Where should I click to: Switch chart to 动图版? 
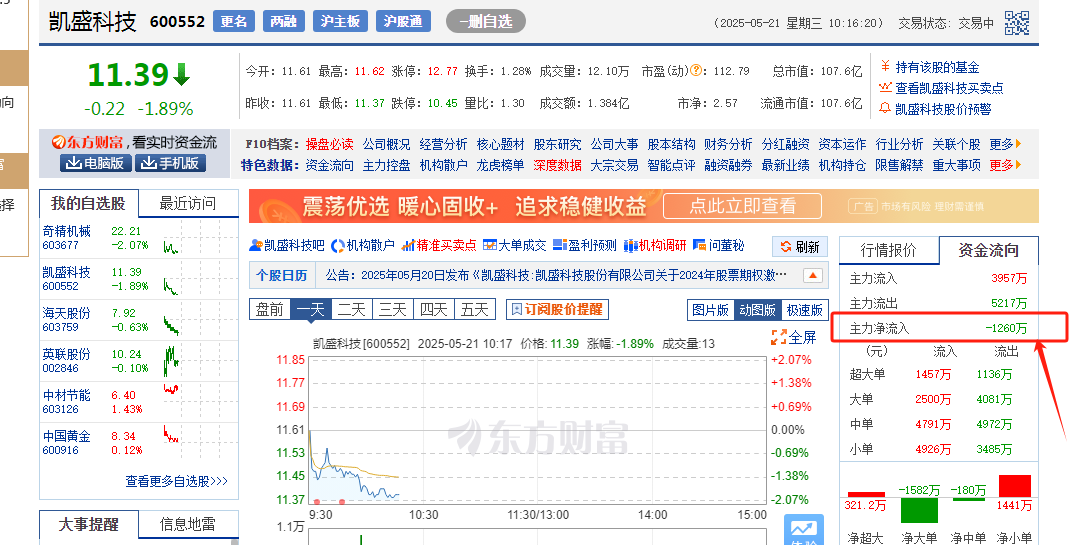[x=758, y=310]
